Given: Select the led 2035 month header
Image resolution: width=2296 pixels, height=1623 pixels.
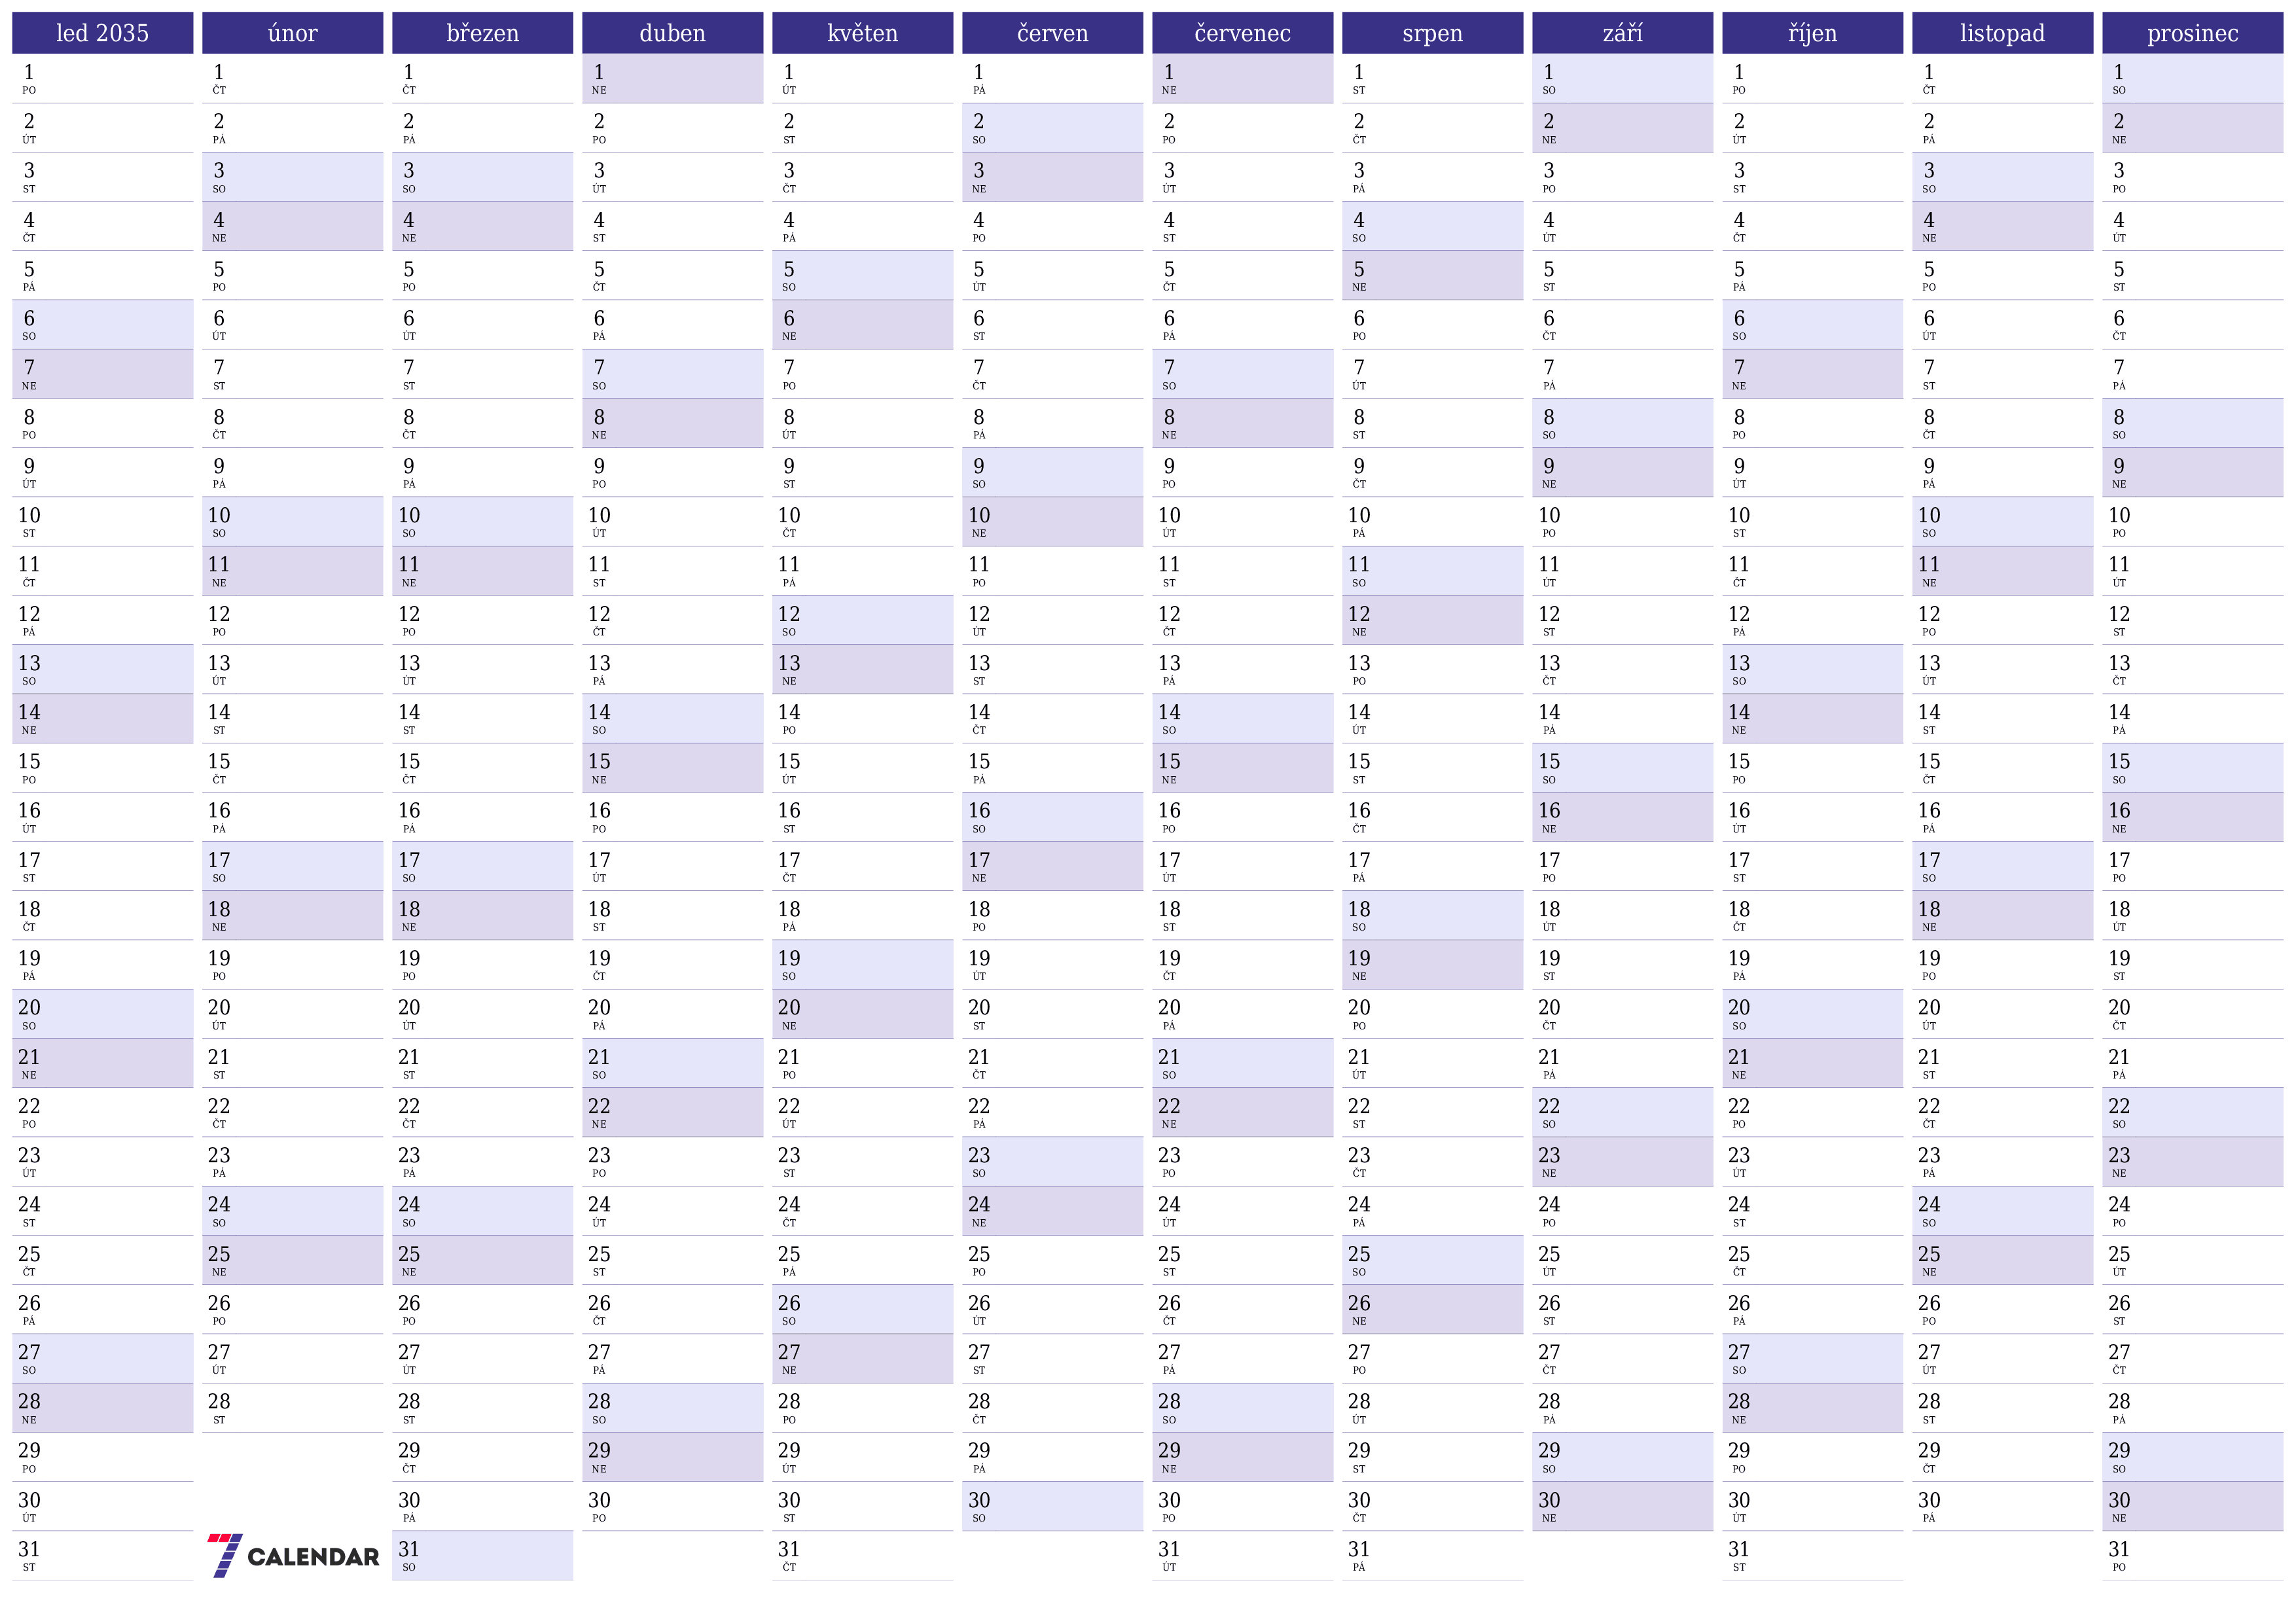Looking at the screenshot, I should (100, 26).
